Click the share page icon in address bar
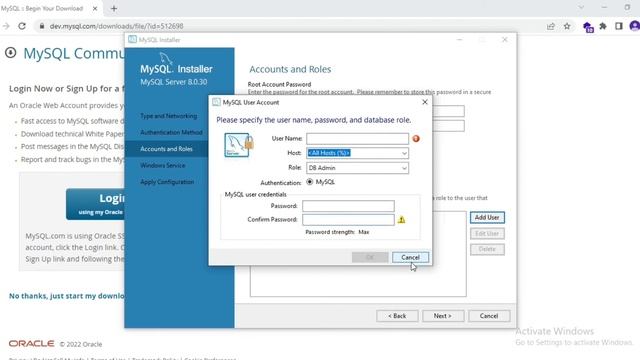The height and width of the screenshot is (360, 640). pos(551,26)
